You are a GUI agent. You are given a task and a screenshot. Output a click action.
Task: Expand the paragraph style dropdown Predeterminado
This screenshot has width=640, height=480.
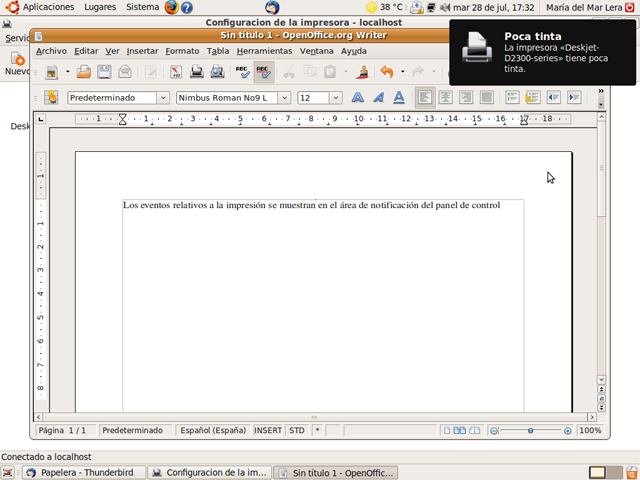coord(162,98)
